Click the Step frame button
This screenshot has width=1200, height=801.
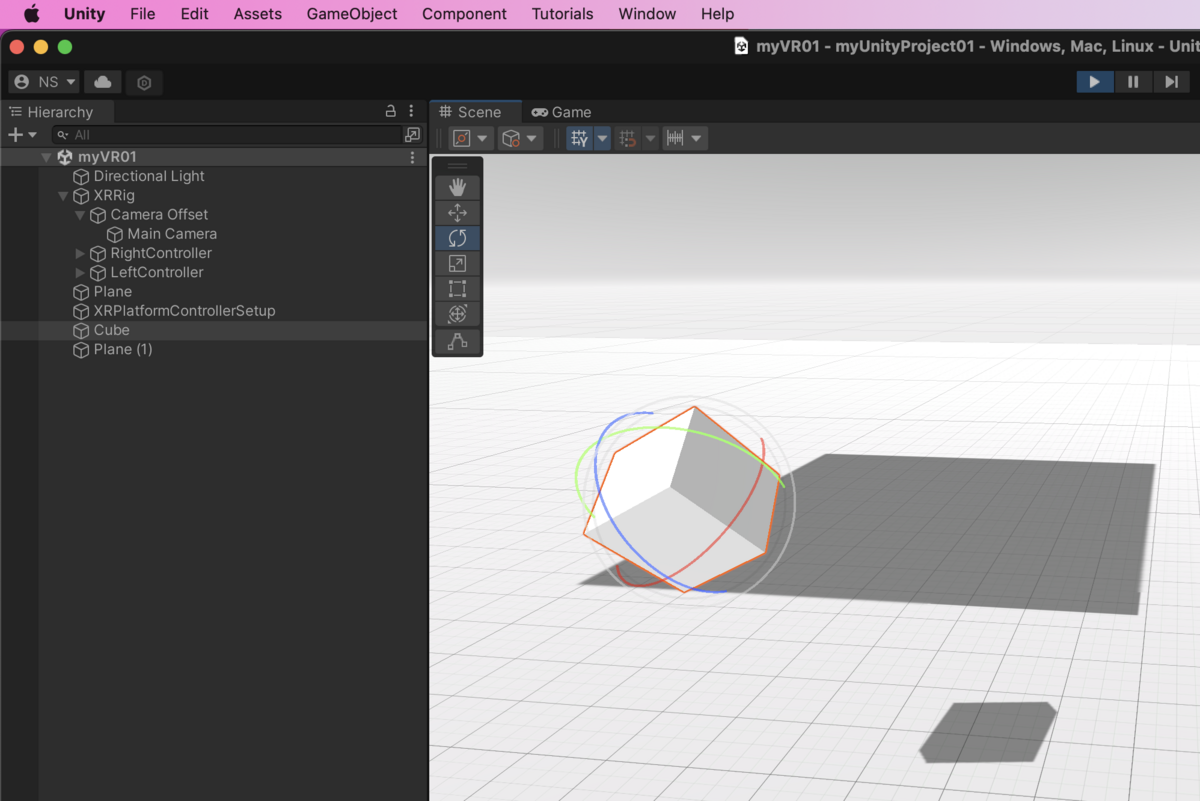1171,82
